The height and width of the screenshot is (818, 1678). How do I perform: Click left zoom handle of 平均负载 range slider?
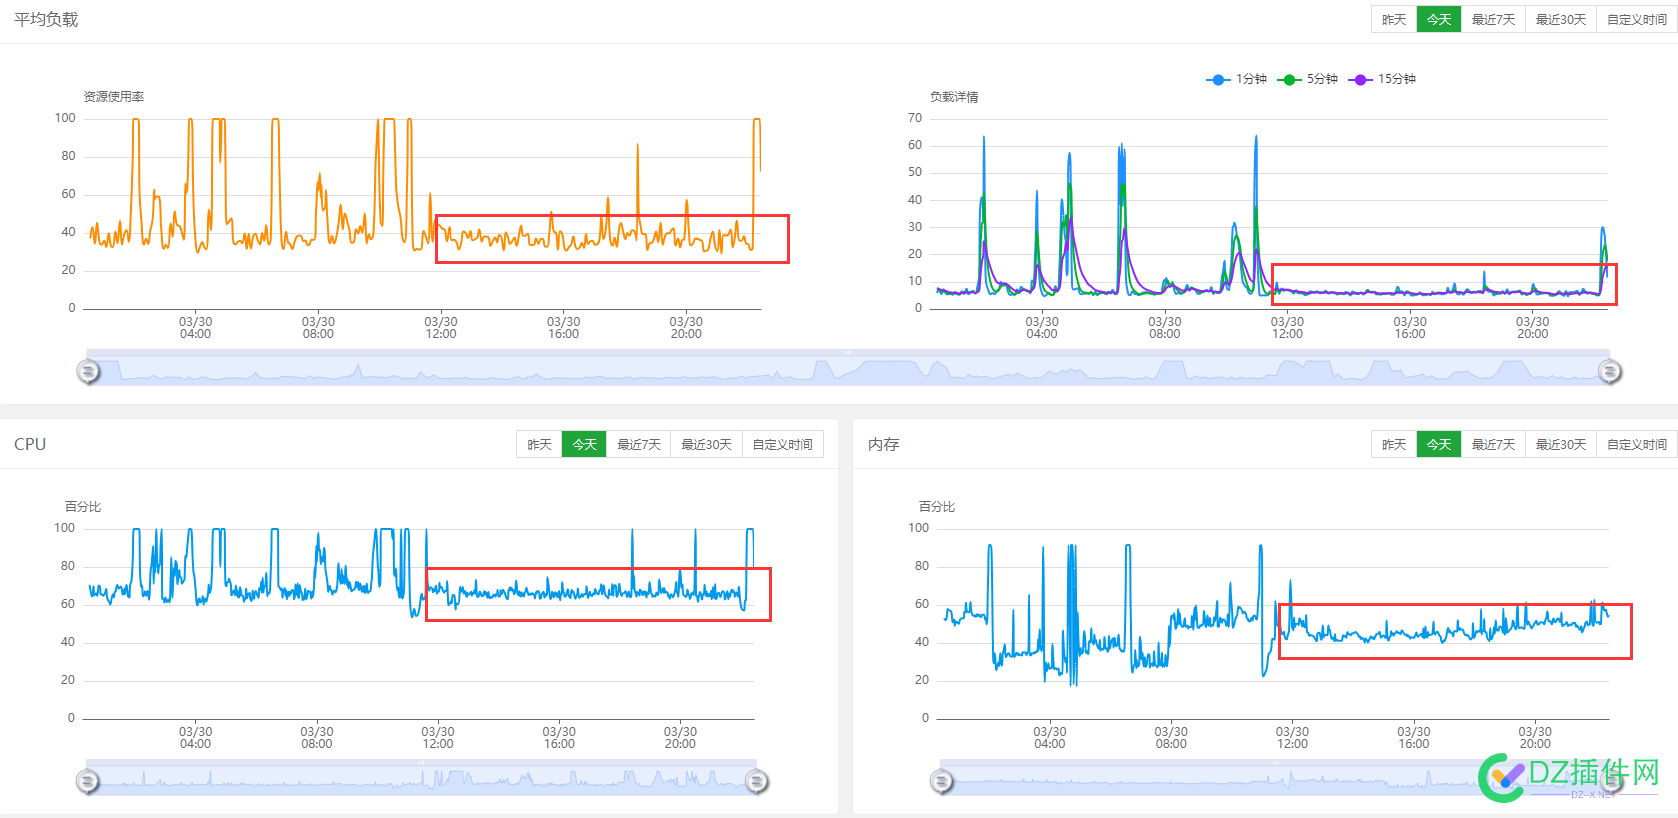click(88, 372)
